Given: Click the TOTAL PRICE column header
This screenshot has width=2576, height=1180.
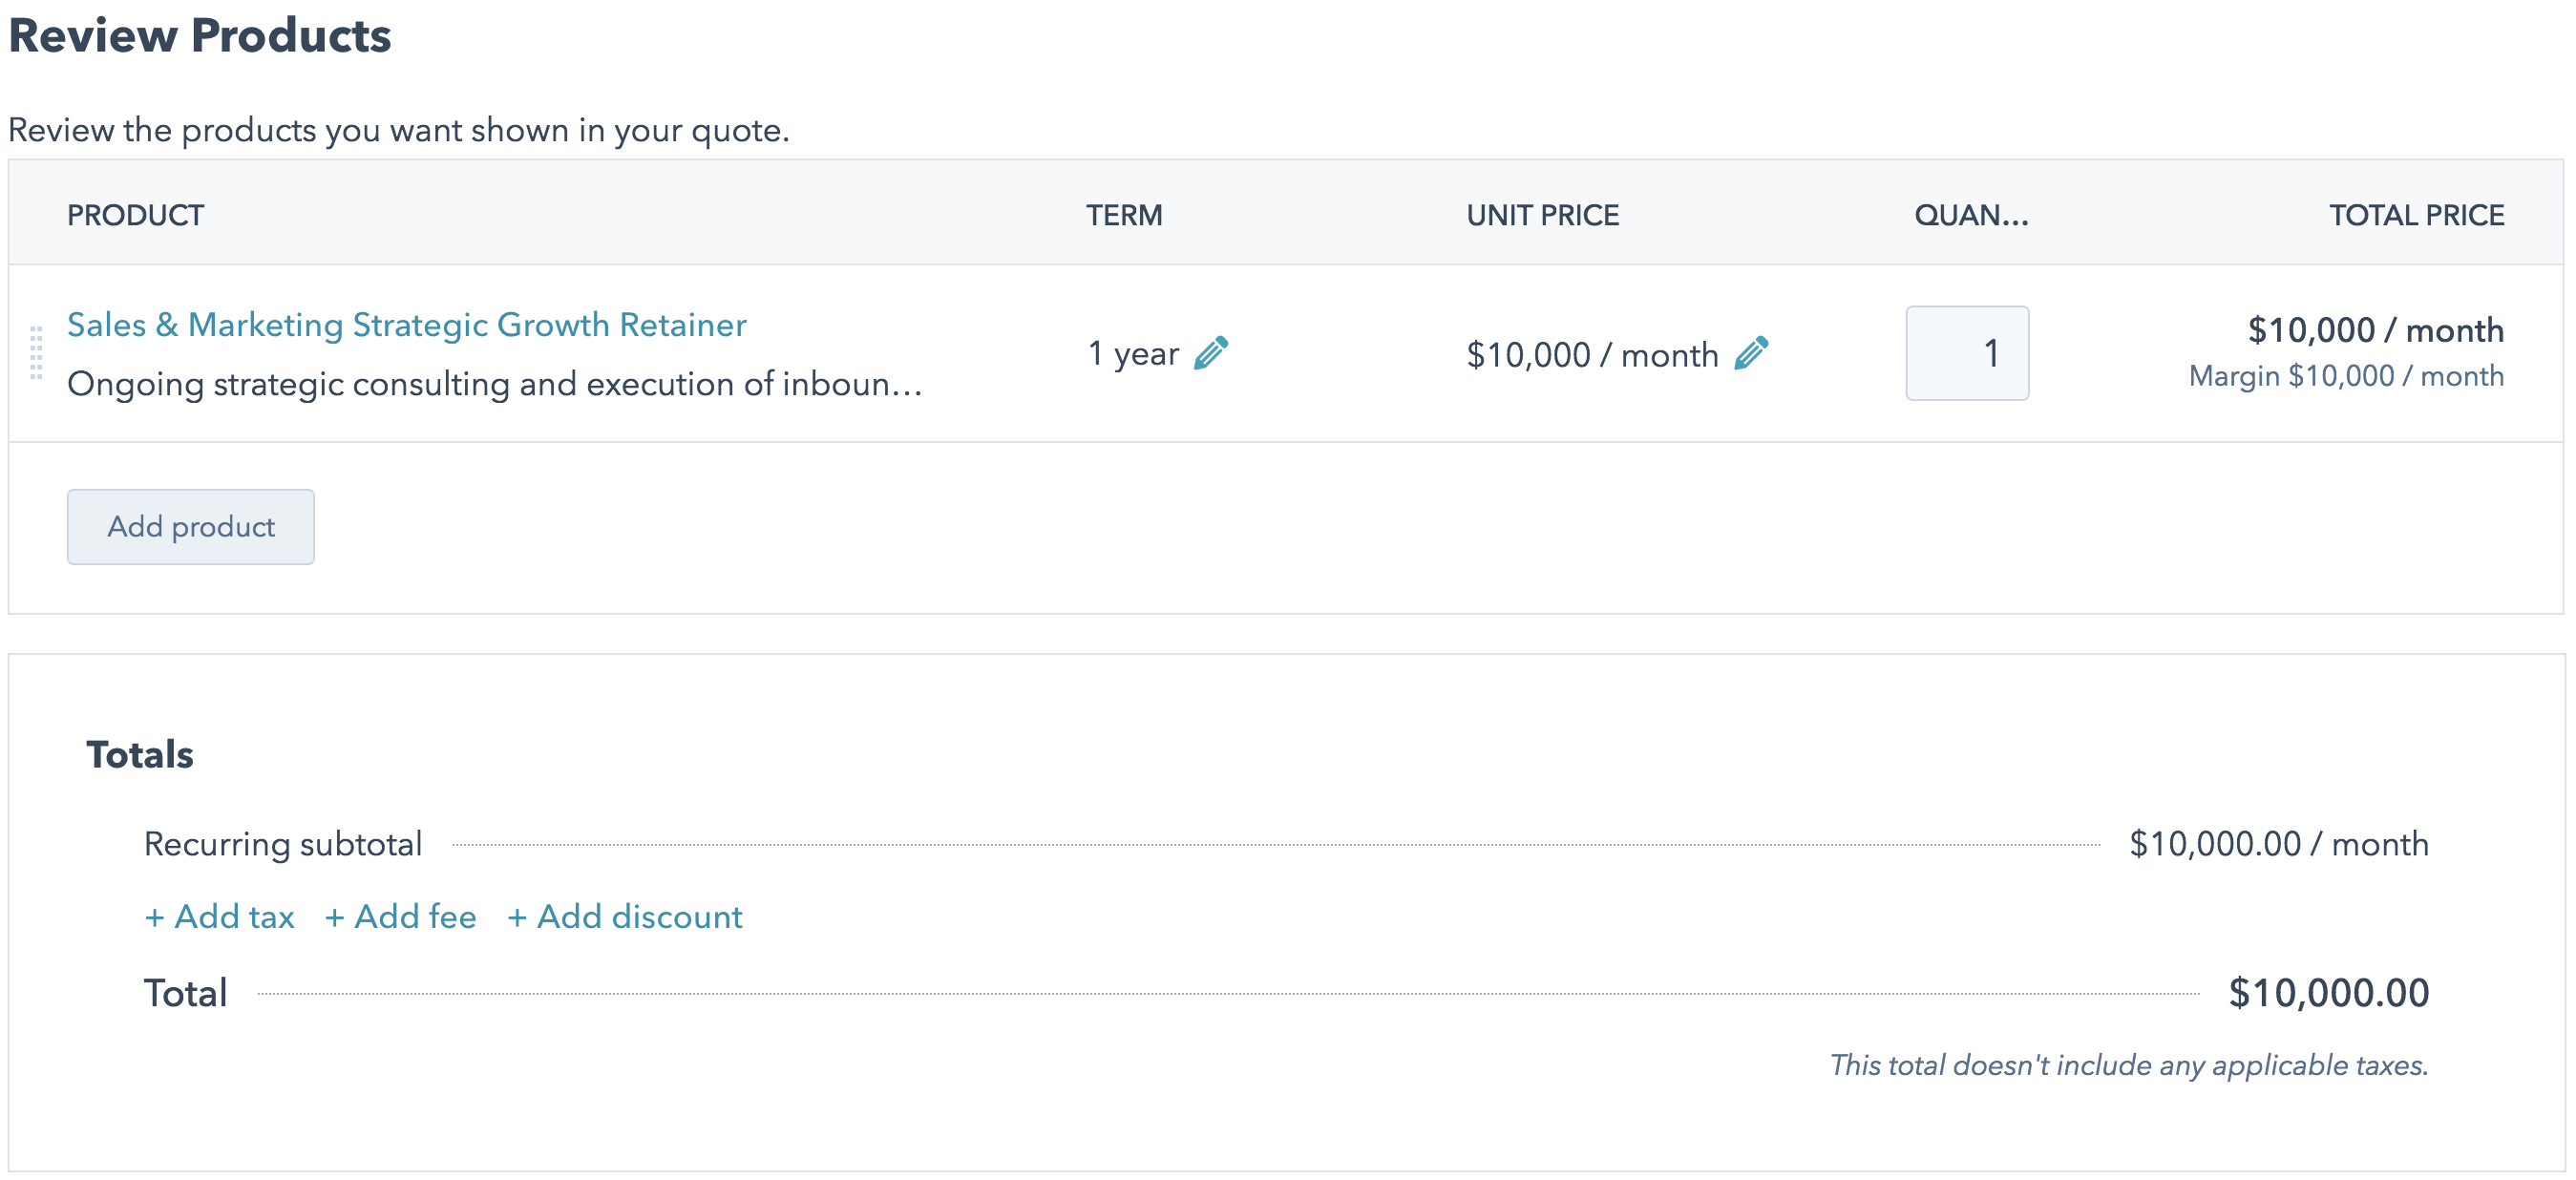Looking at the screenshot, I should coord(2416,215).
